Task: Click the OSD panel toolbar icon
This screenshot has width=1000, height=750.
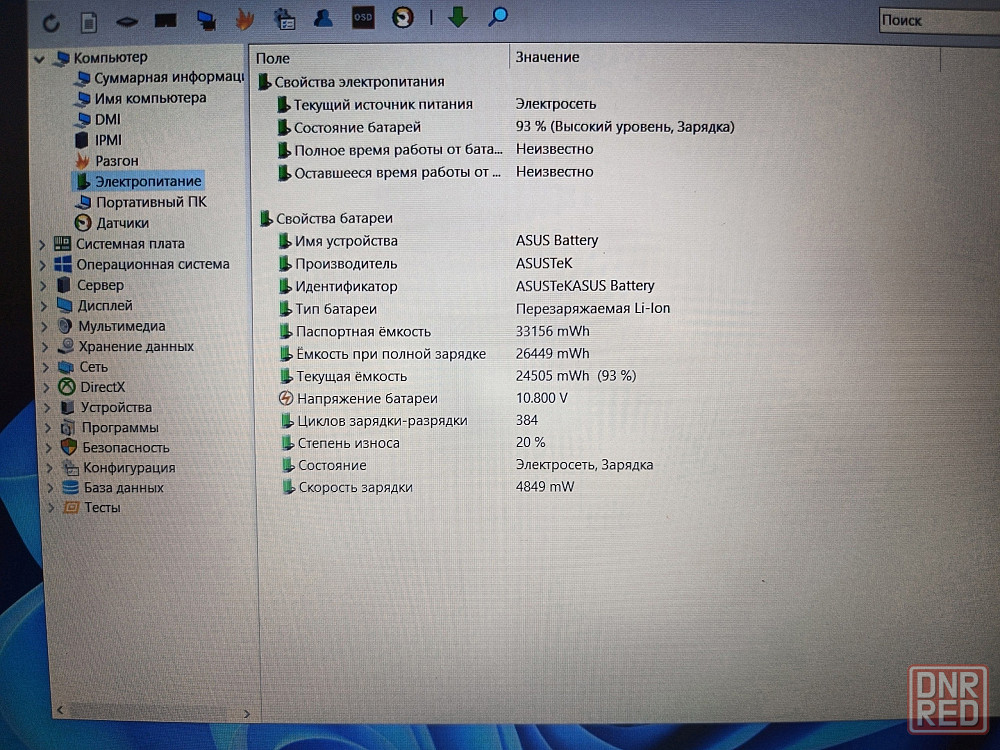Action: pyautogui.click(x=363, y=17)
